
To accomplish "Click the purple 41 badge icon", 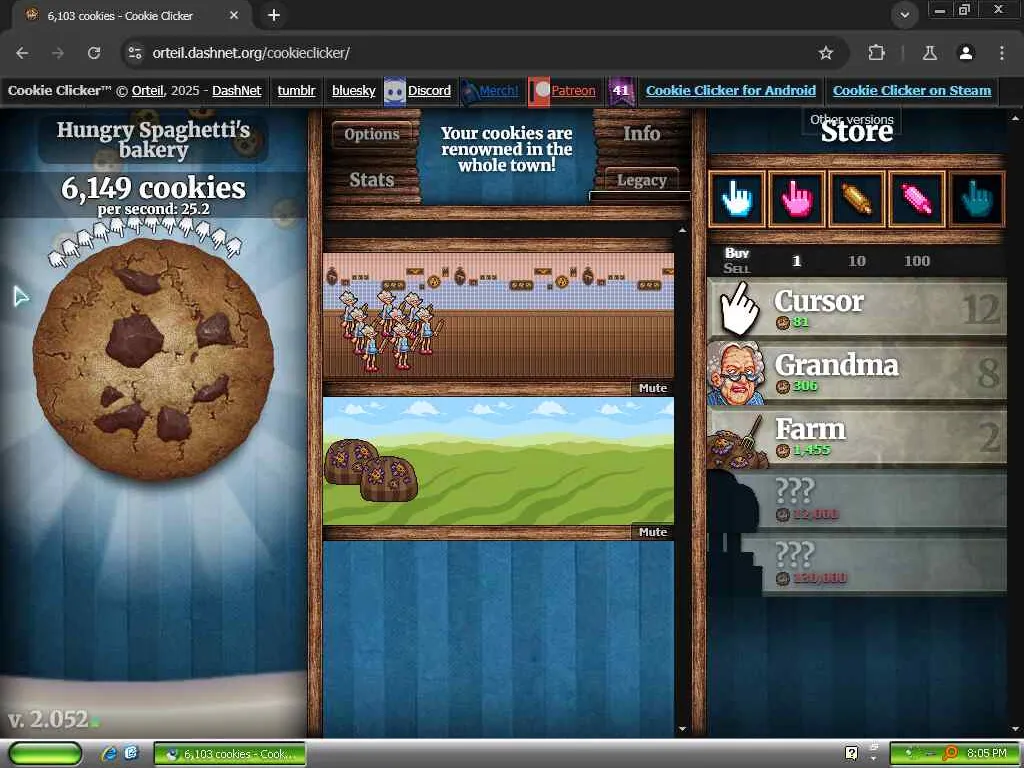I will pos(620,91).
